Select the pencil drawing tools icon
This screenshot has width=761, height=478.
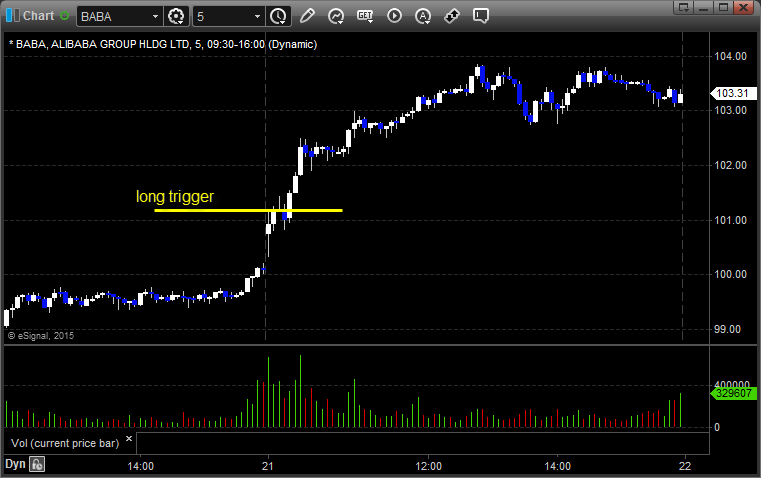pos(307,16)
